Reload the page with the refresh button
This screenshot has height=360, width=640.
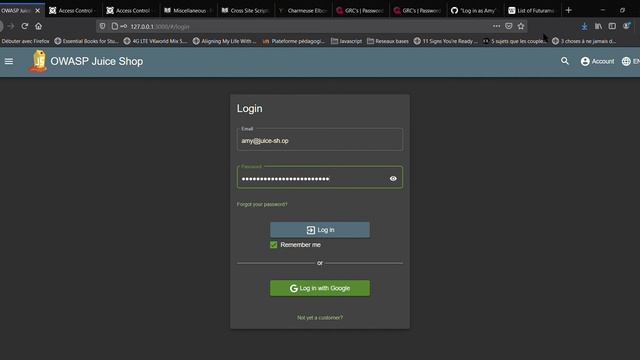pos(24,26)
